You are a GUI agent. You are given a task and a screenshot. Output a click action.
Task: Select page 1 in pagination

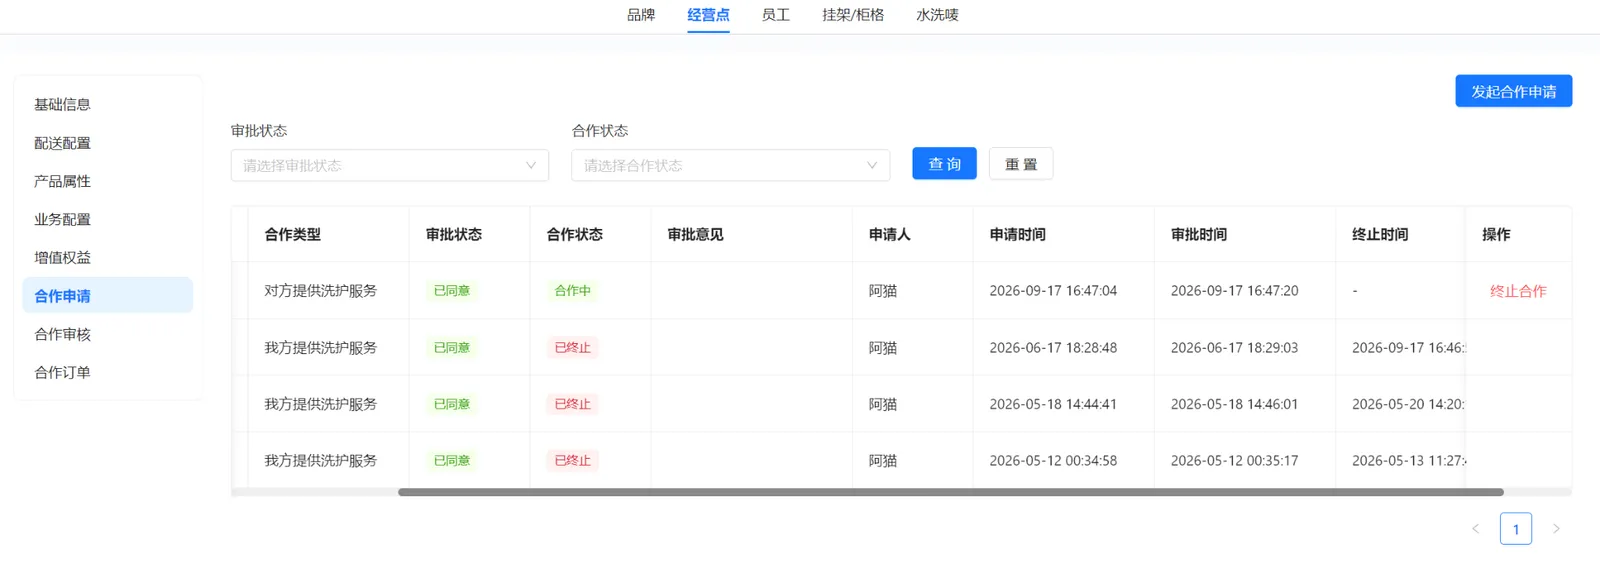(x=1516, y=528)
